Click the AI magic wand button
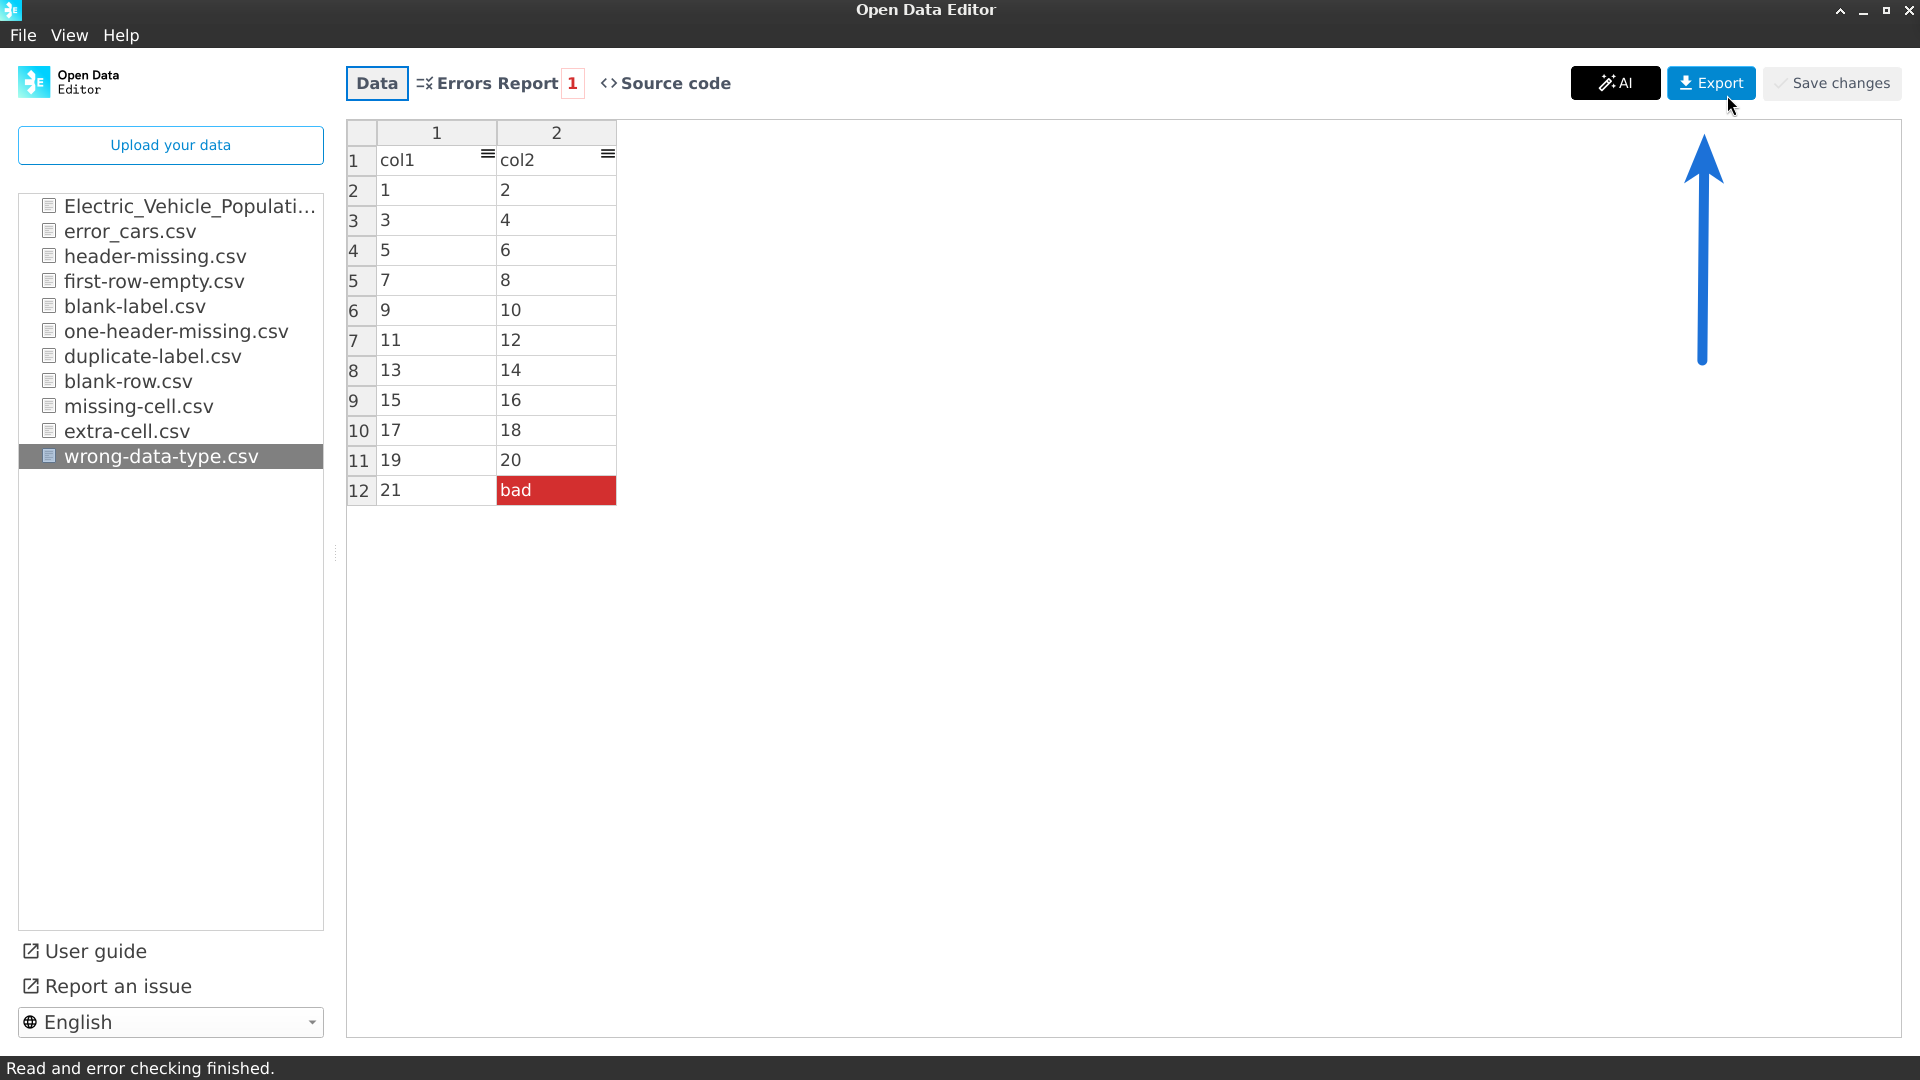Viewport: 1920px width, 1080px height. pyautogui.click(x=1615, y=83)
